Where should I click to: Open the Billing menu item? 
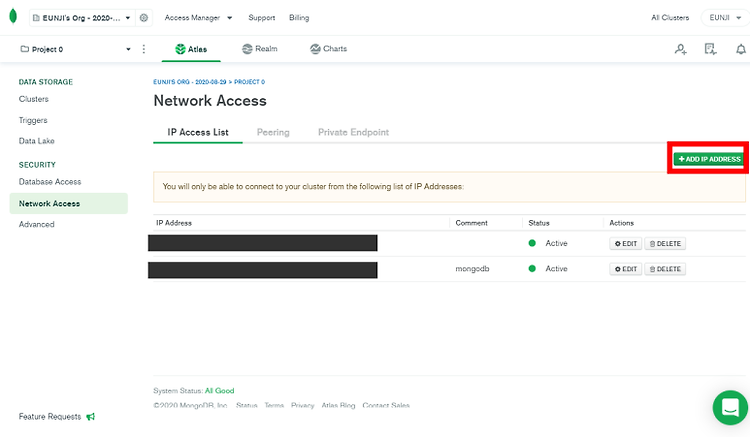[299, 18]
